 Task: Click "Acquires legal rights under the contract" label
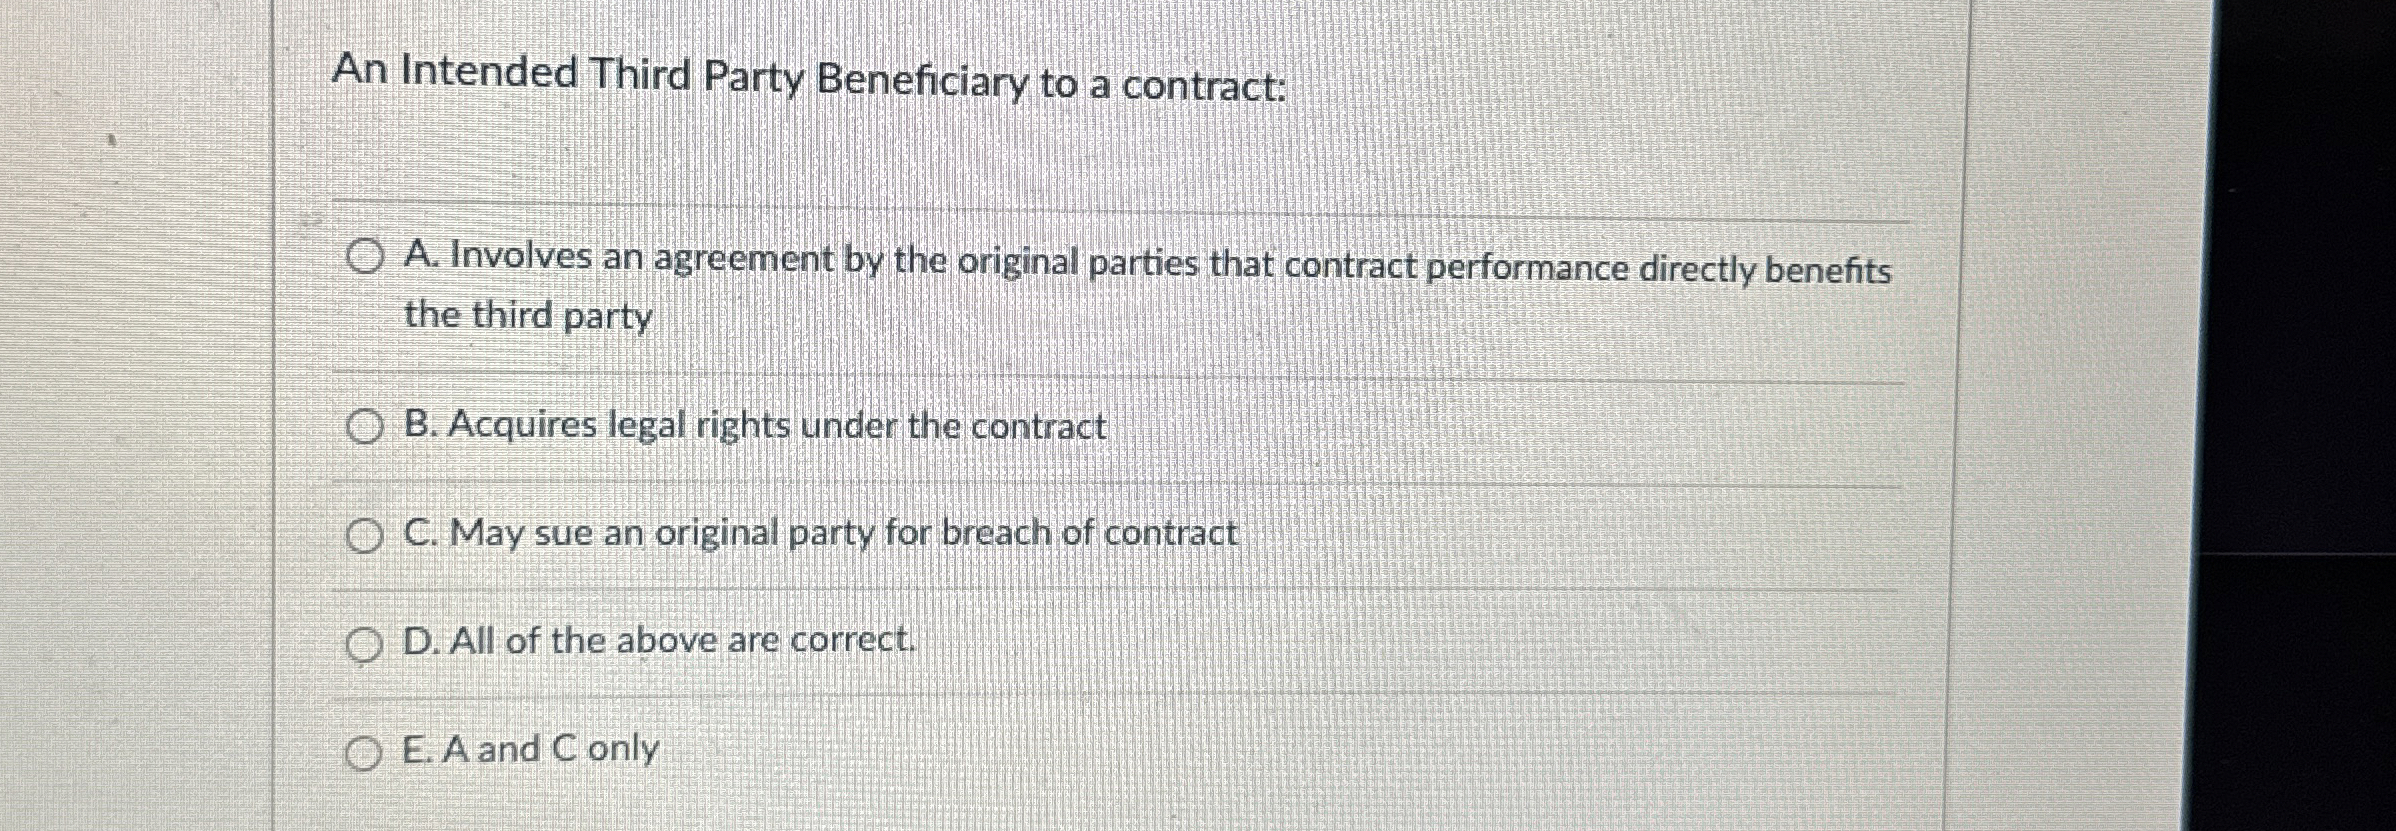point(755,427)
